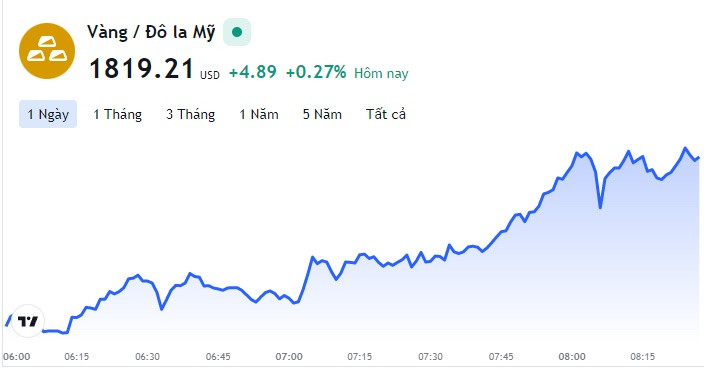
Task: Click the 06:00 time axis label
Action: (17, 357)
